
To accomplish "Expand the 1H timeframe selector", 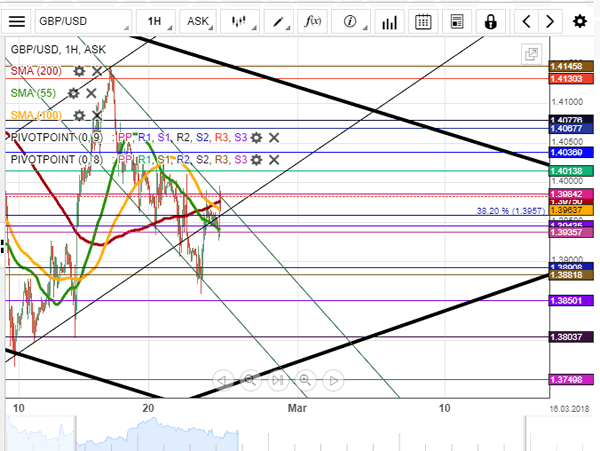I will (x=154, y=20).
